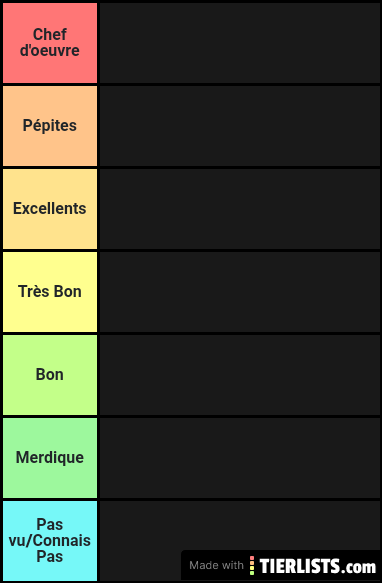Select the lime green 'Bon' tier label
Image resolution: width=382 pixels, height=583 pixels.
pos(50,375)
